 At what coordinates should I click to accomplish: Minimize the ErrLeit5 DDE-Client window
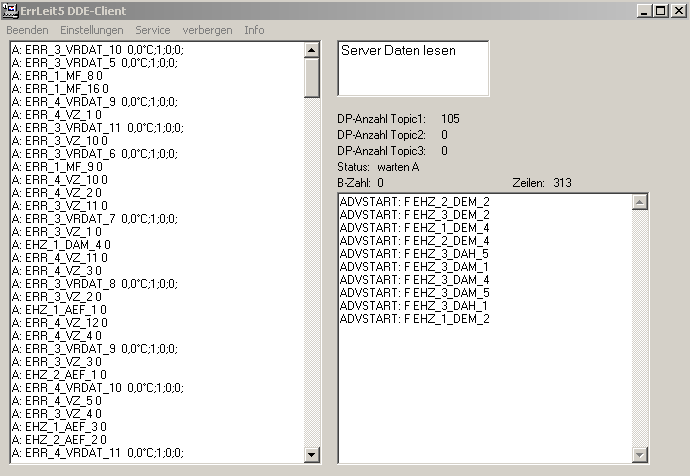tap(642, 11)
